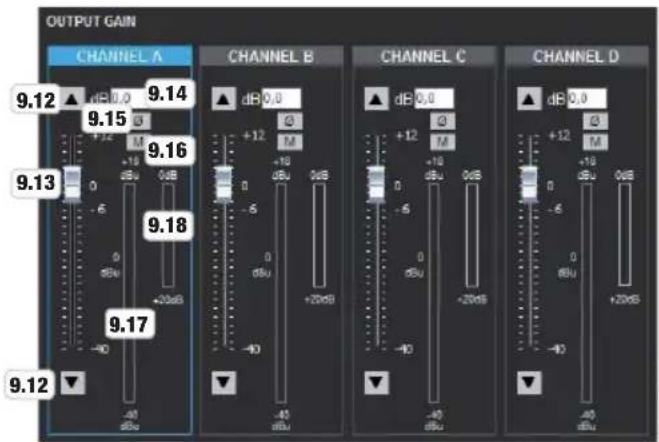The width and height of the screenshot is (659, 442).
Task: Click the +12 label on Channel B fader
Action: click(x=254, y=136)
